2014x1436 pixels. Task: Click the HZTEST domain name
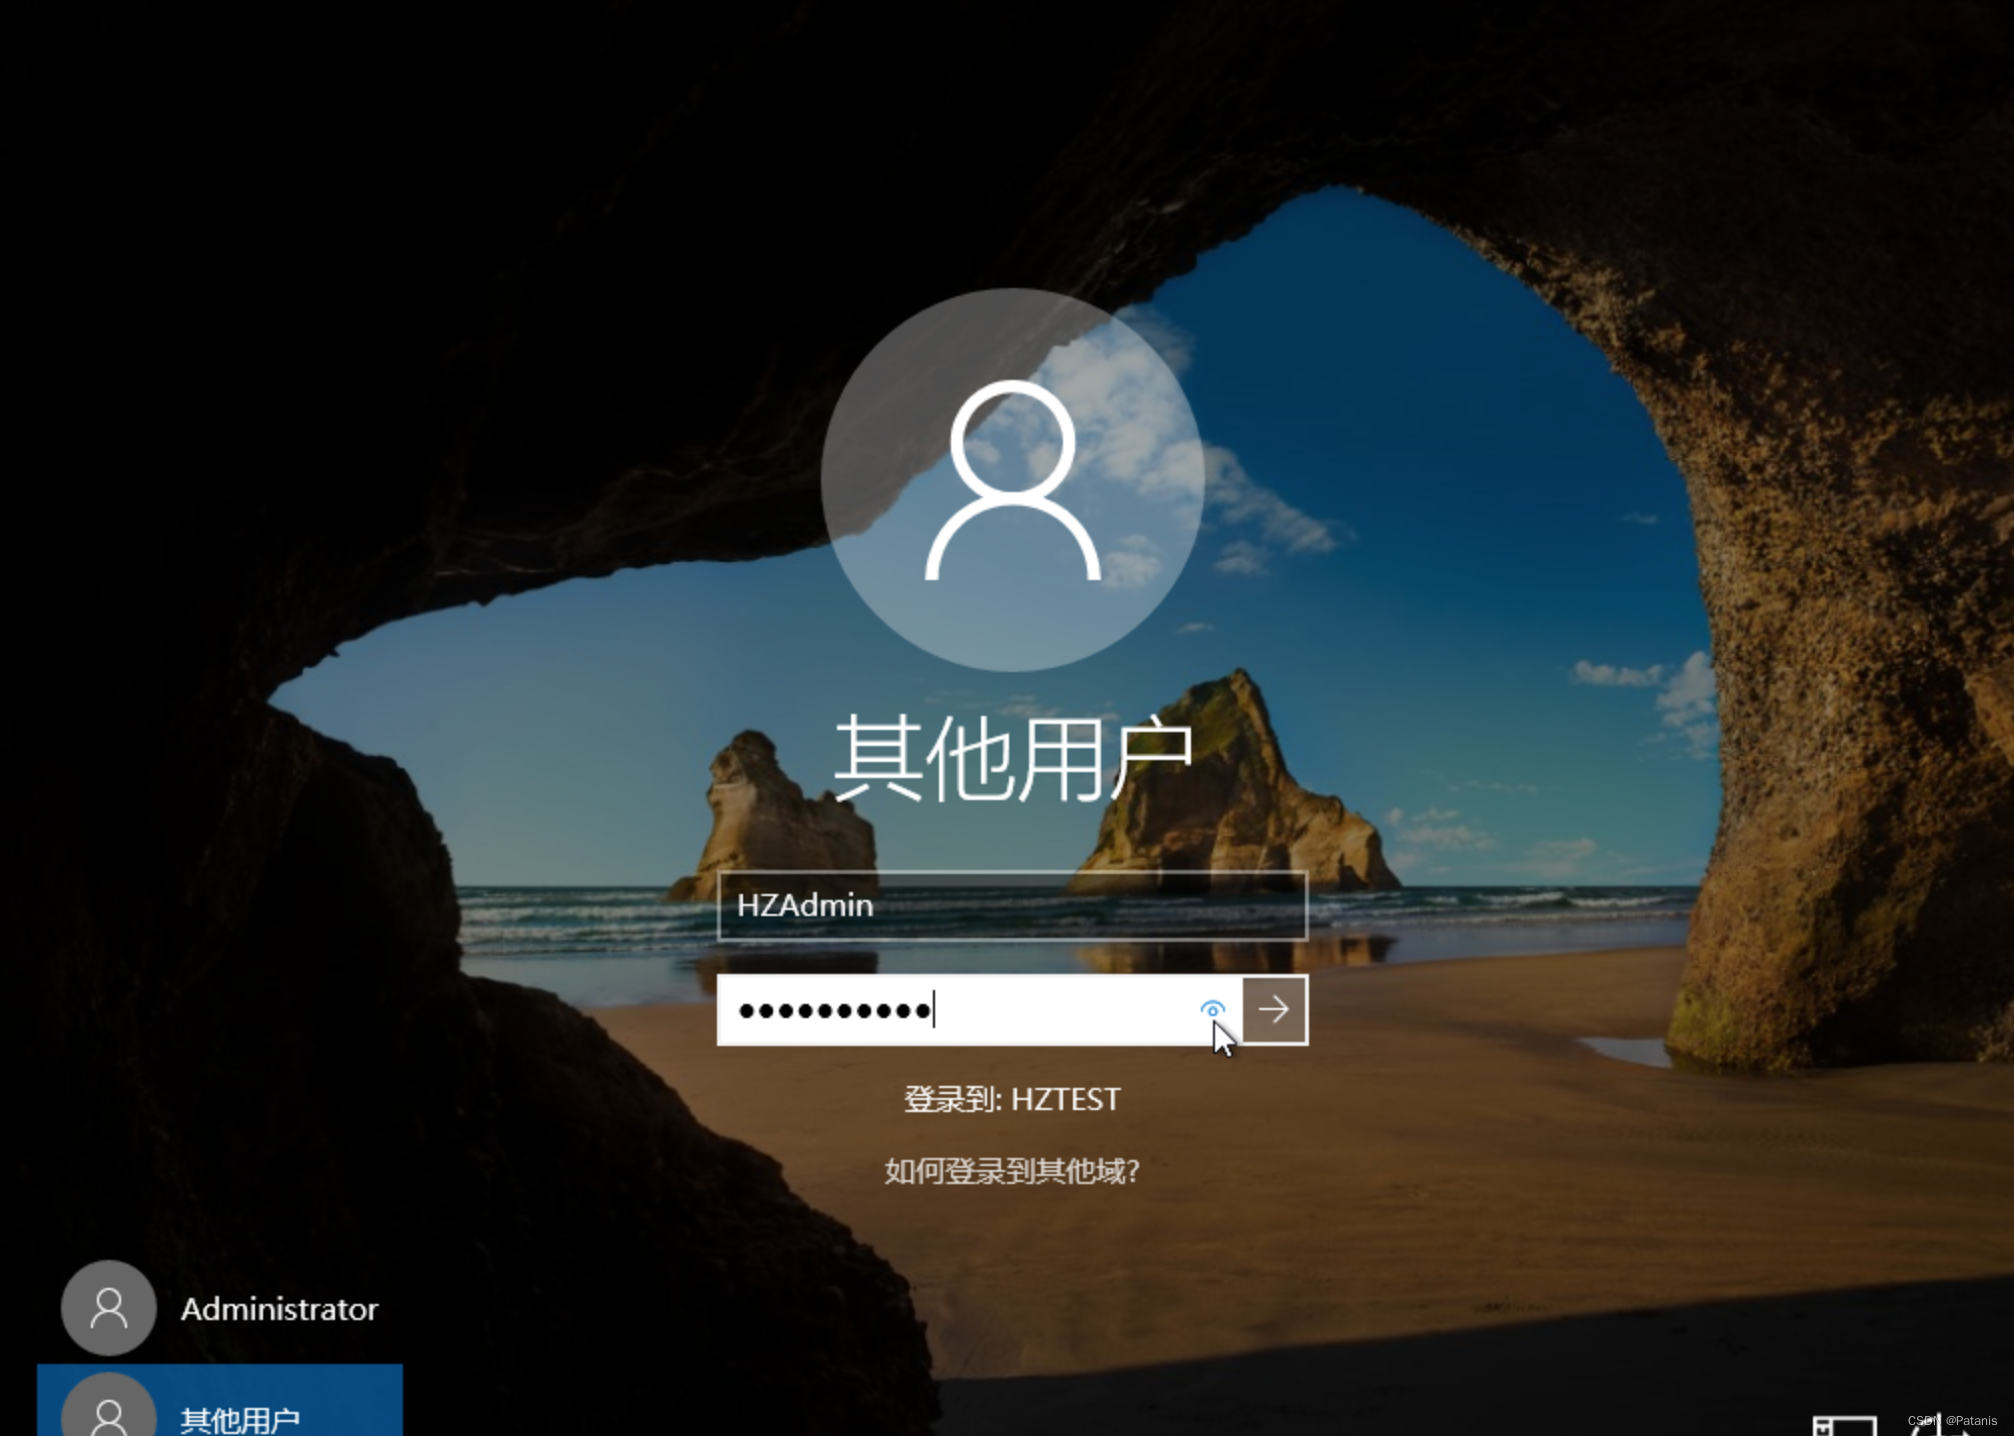pos(1066,1099)
